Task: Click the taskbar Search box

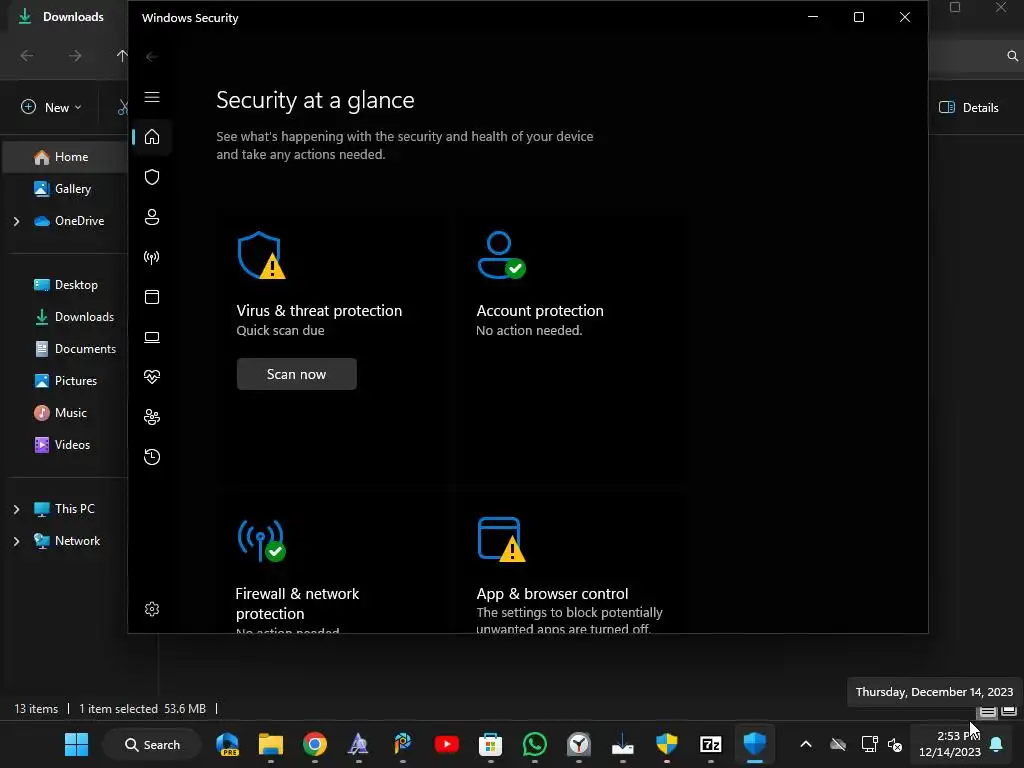Action: [153, 744]
